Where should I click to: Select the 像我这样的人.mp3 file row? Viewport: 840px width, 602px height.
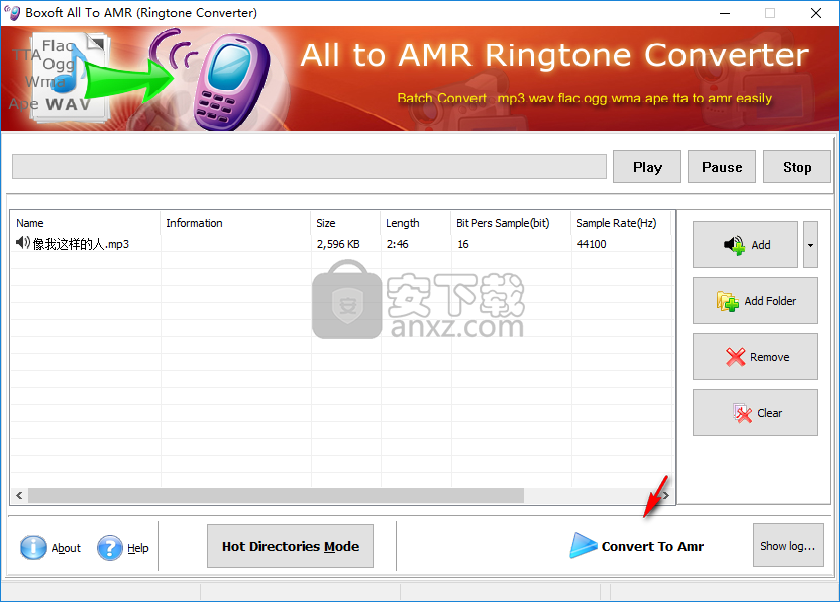point(341,244)
